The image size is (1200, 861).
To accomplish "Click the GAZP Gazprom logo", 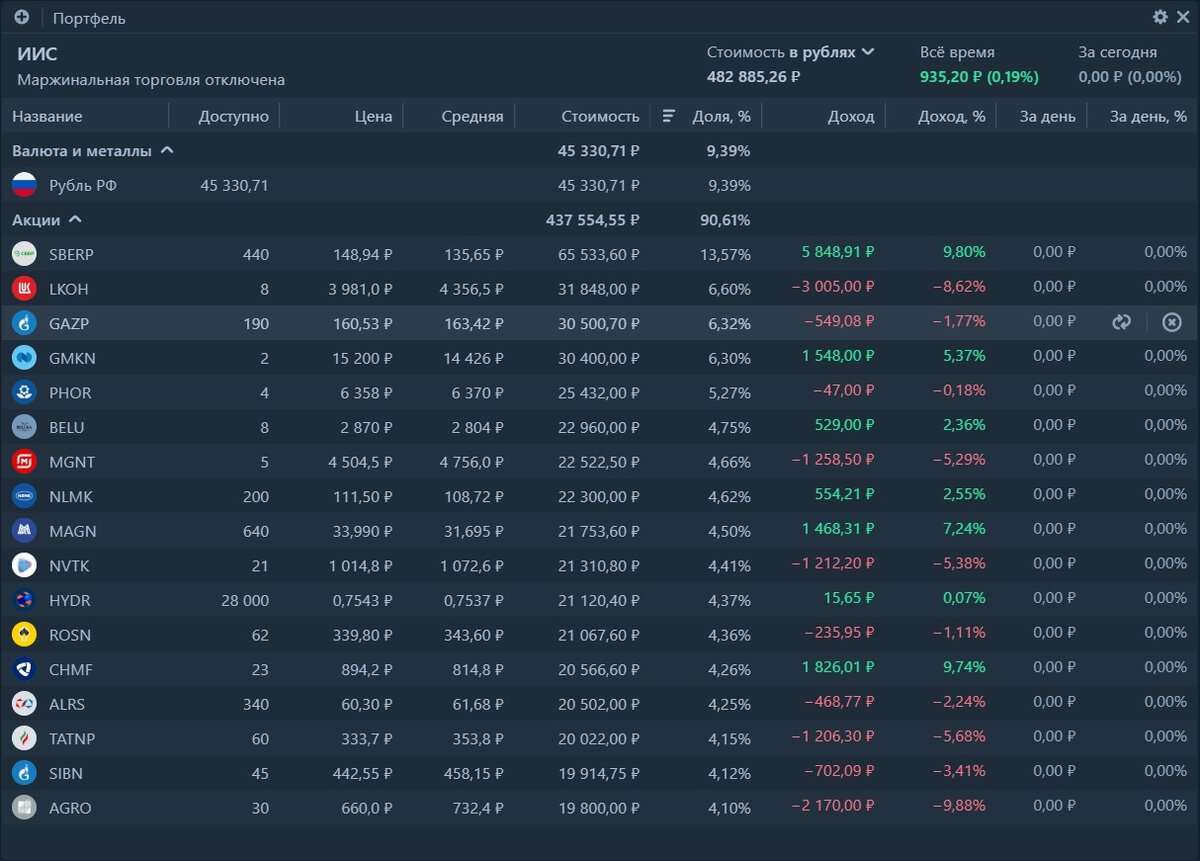I will coord(24,323).
